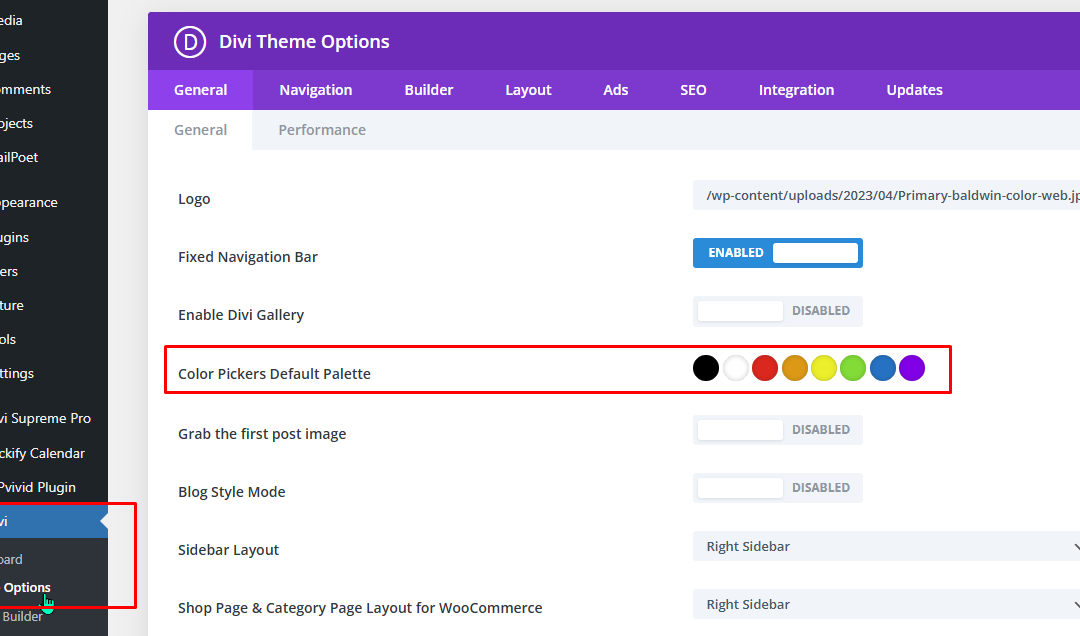
Task: Click the Enable Divi Gallery label
Action: [x=241, y=315]
